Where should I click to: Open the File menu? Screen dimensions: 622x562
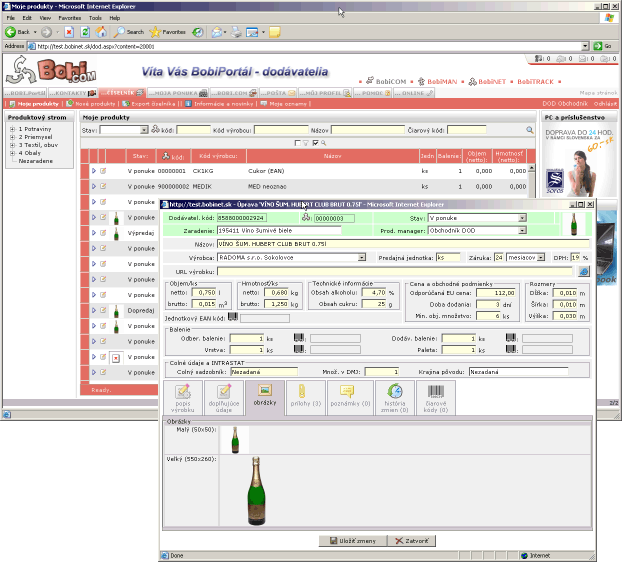[x=10, y=18]
